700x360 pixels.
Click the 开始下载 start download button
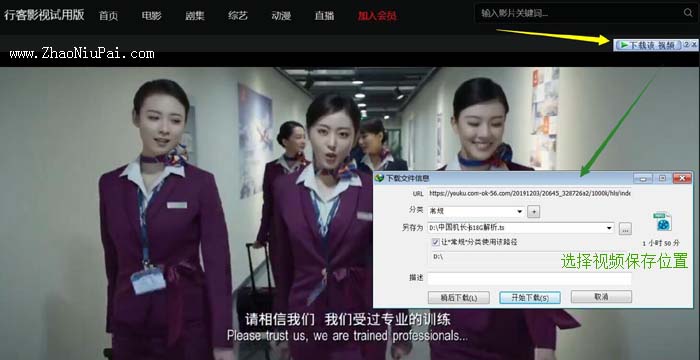(530, 297)
